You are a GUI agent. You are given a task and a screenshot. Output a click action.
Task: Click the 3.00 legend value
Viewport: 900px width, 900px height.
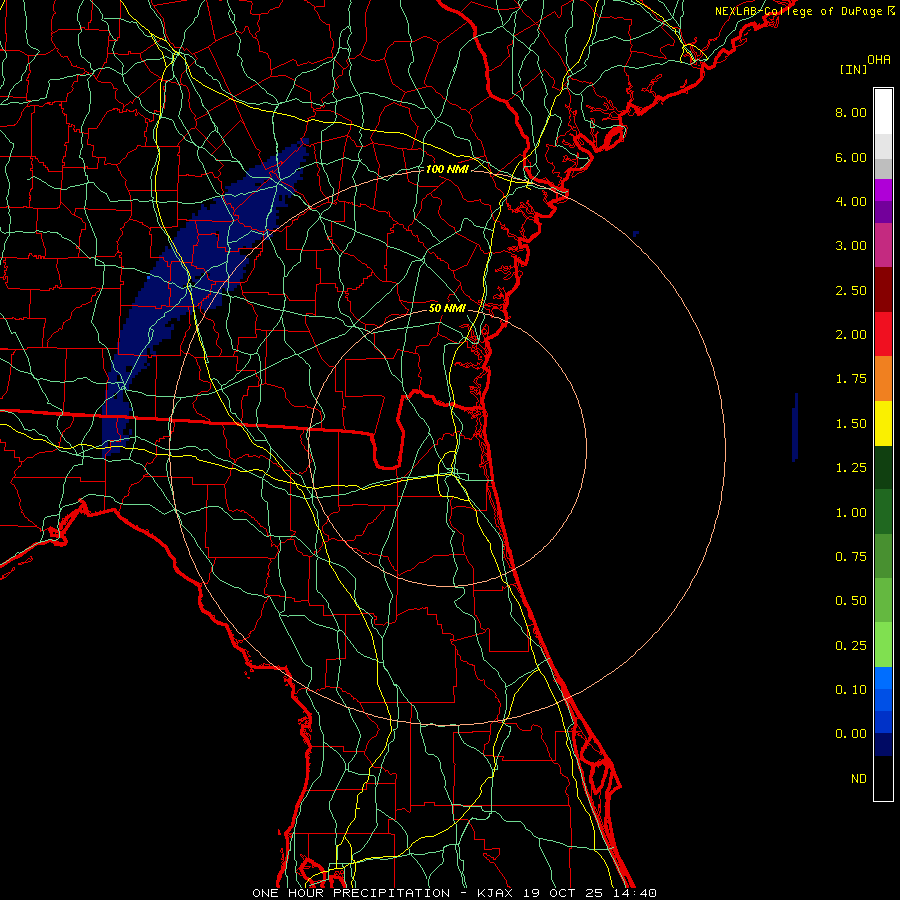[851, 246]
